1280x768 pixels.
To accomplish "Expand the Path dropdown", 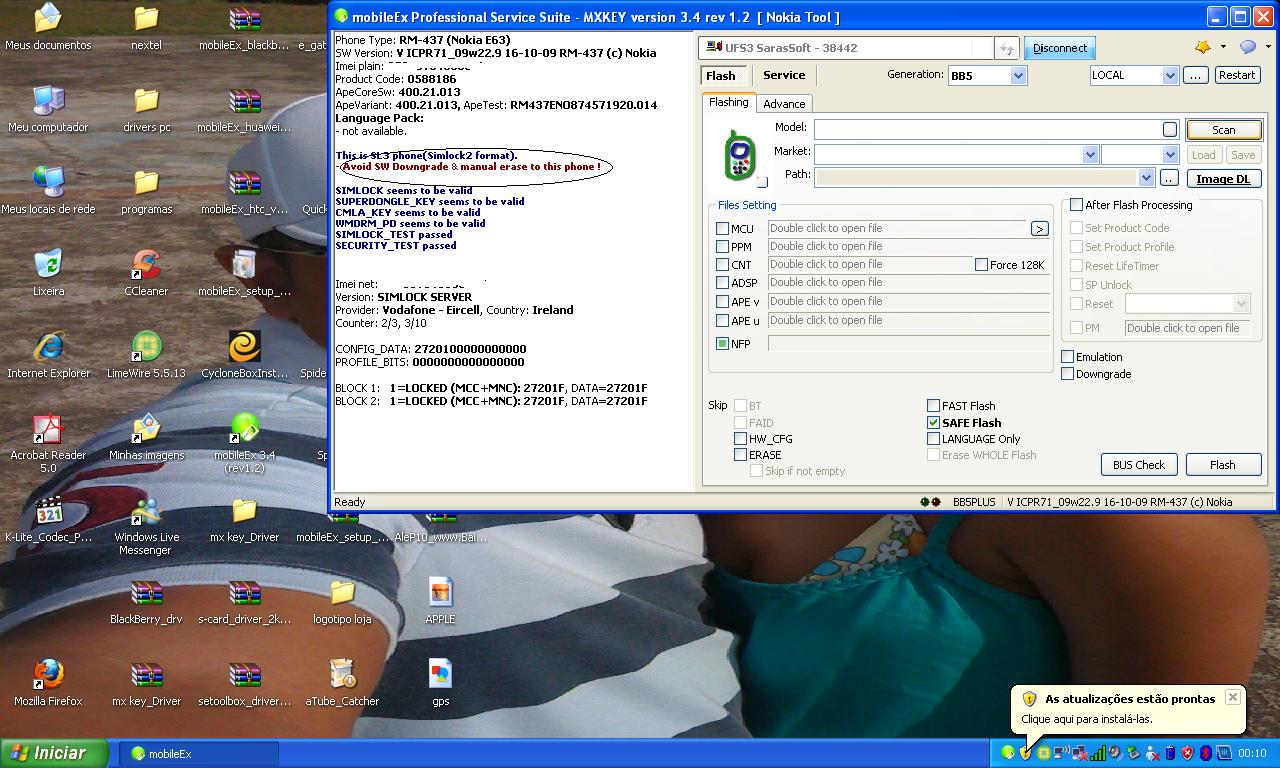I will (1146, 178).
